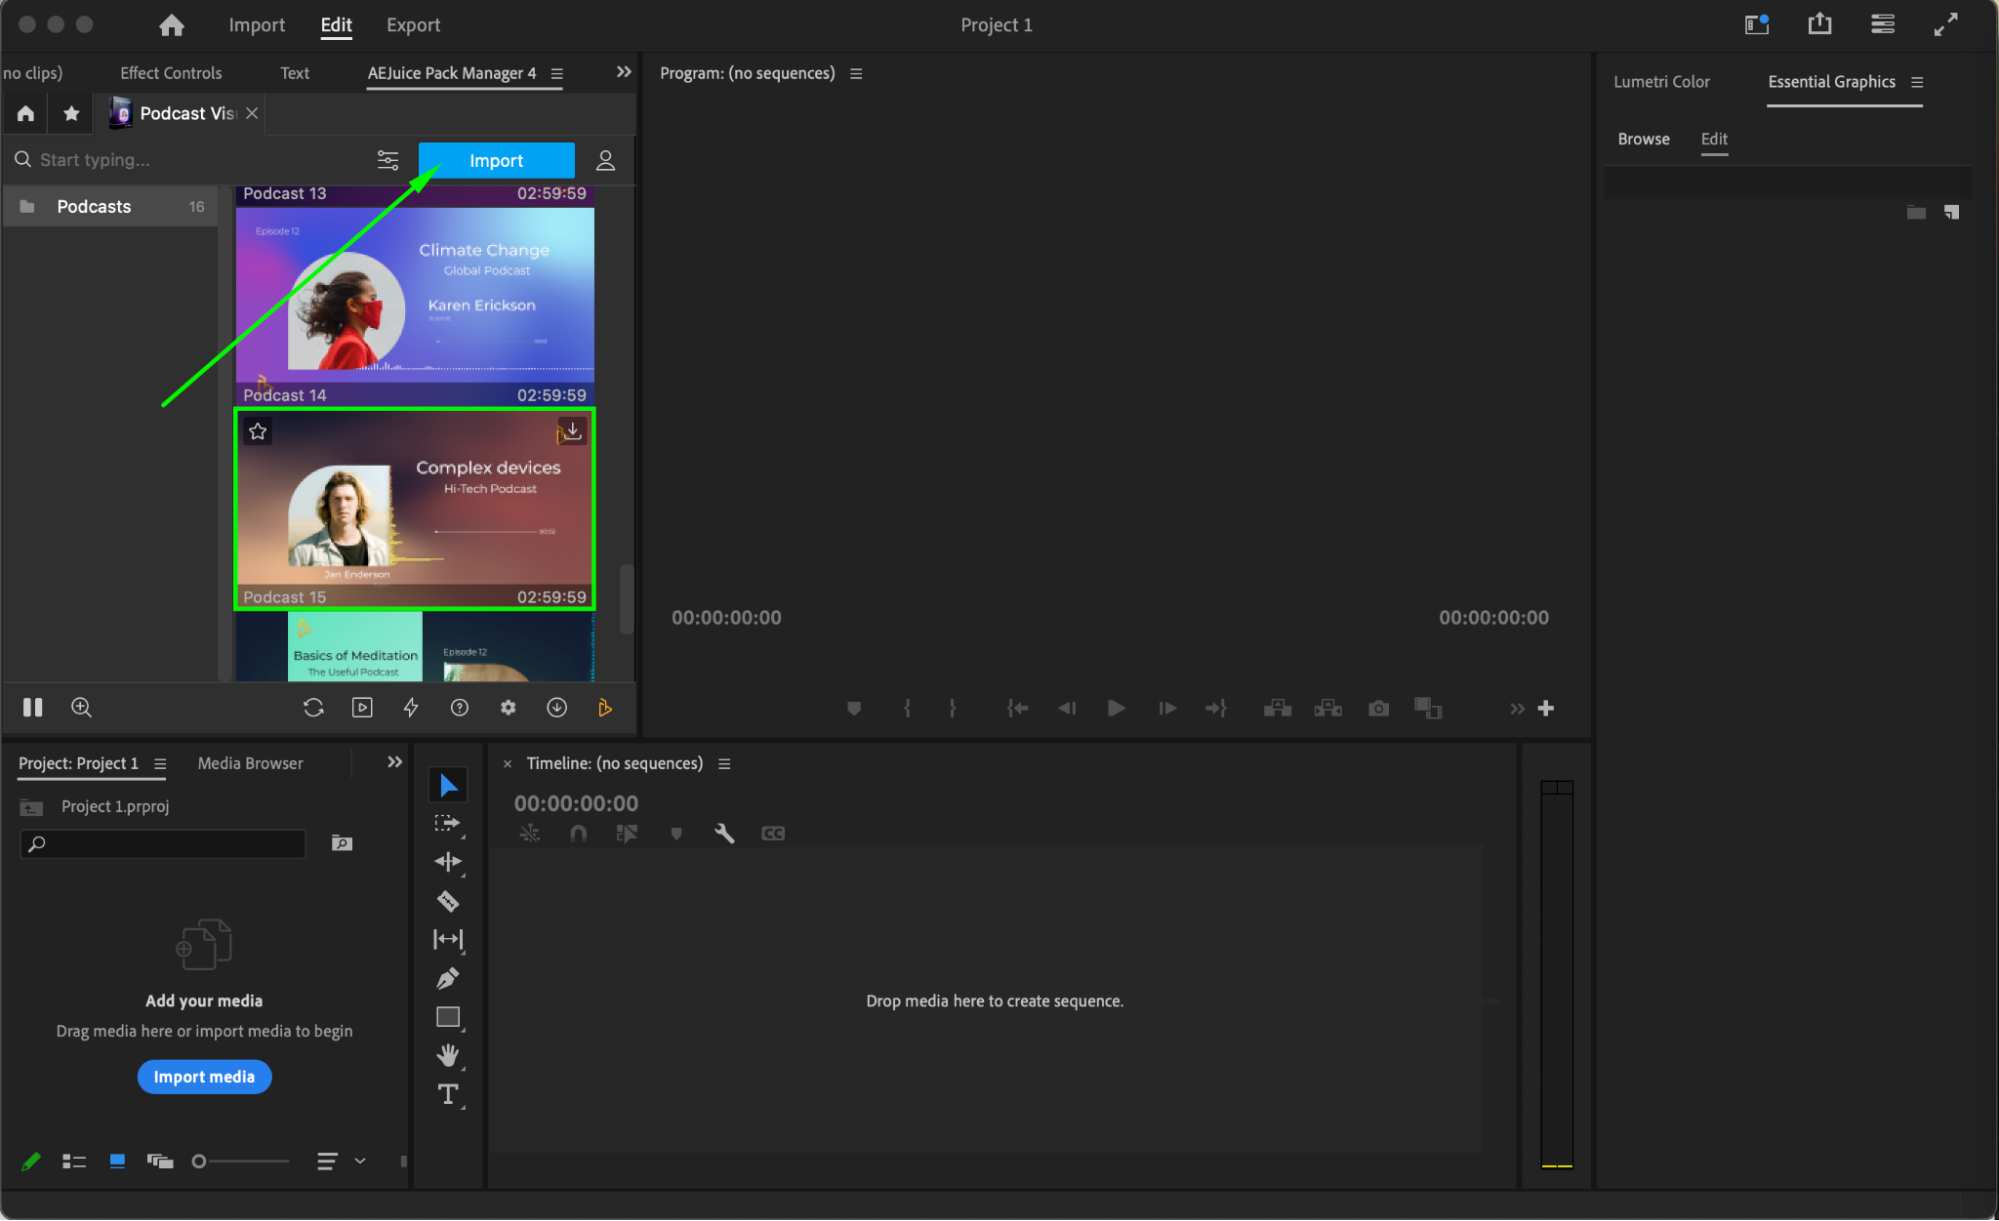
Task: Click the blue Import button in AEJuice
Action: pos(496,160)
